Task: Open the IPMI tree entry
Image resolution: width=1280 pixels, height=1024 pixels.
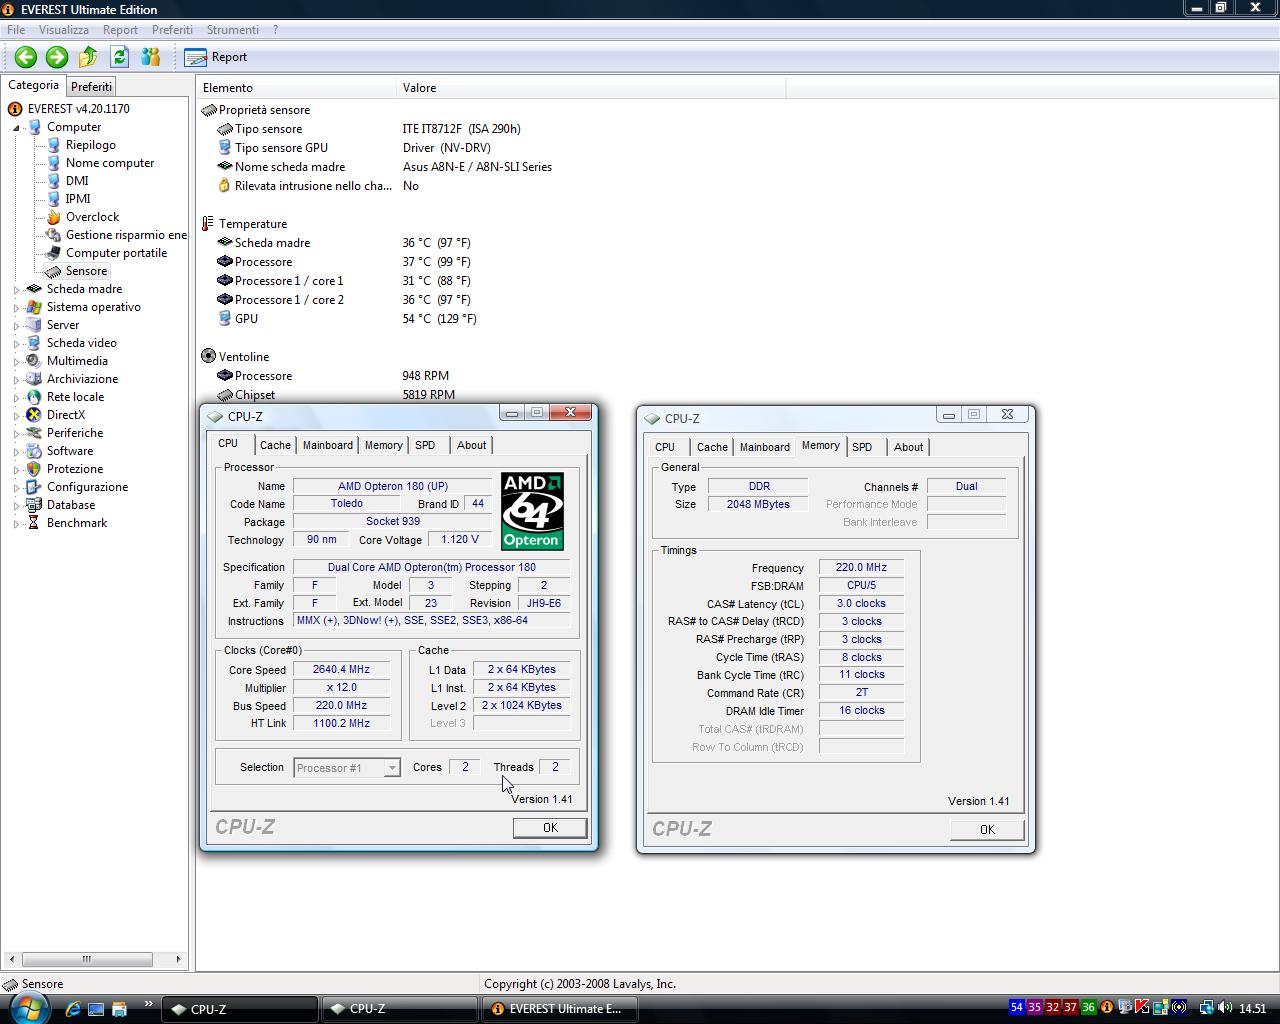Action: [x=78, y=199]
